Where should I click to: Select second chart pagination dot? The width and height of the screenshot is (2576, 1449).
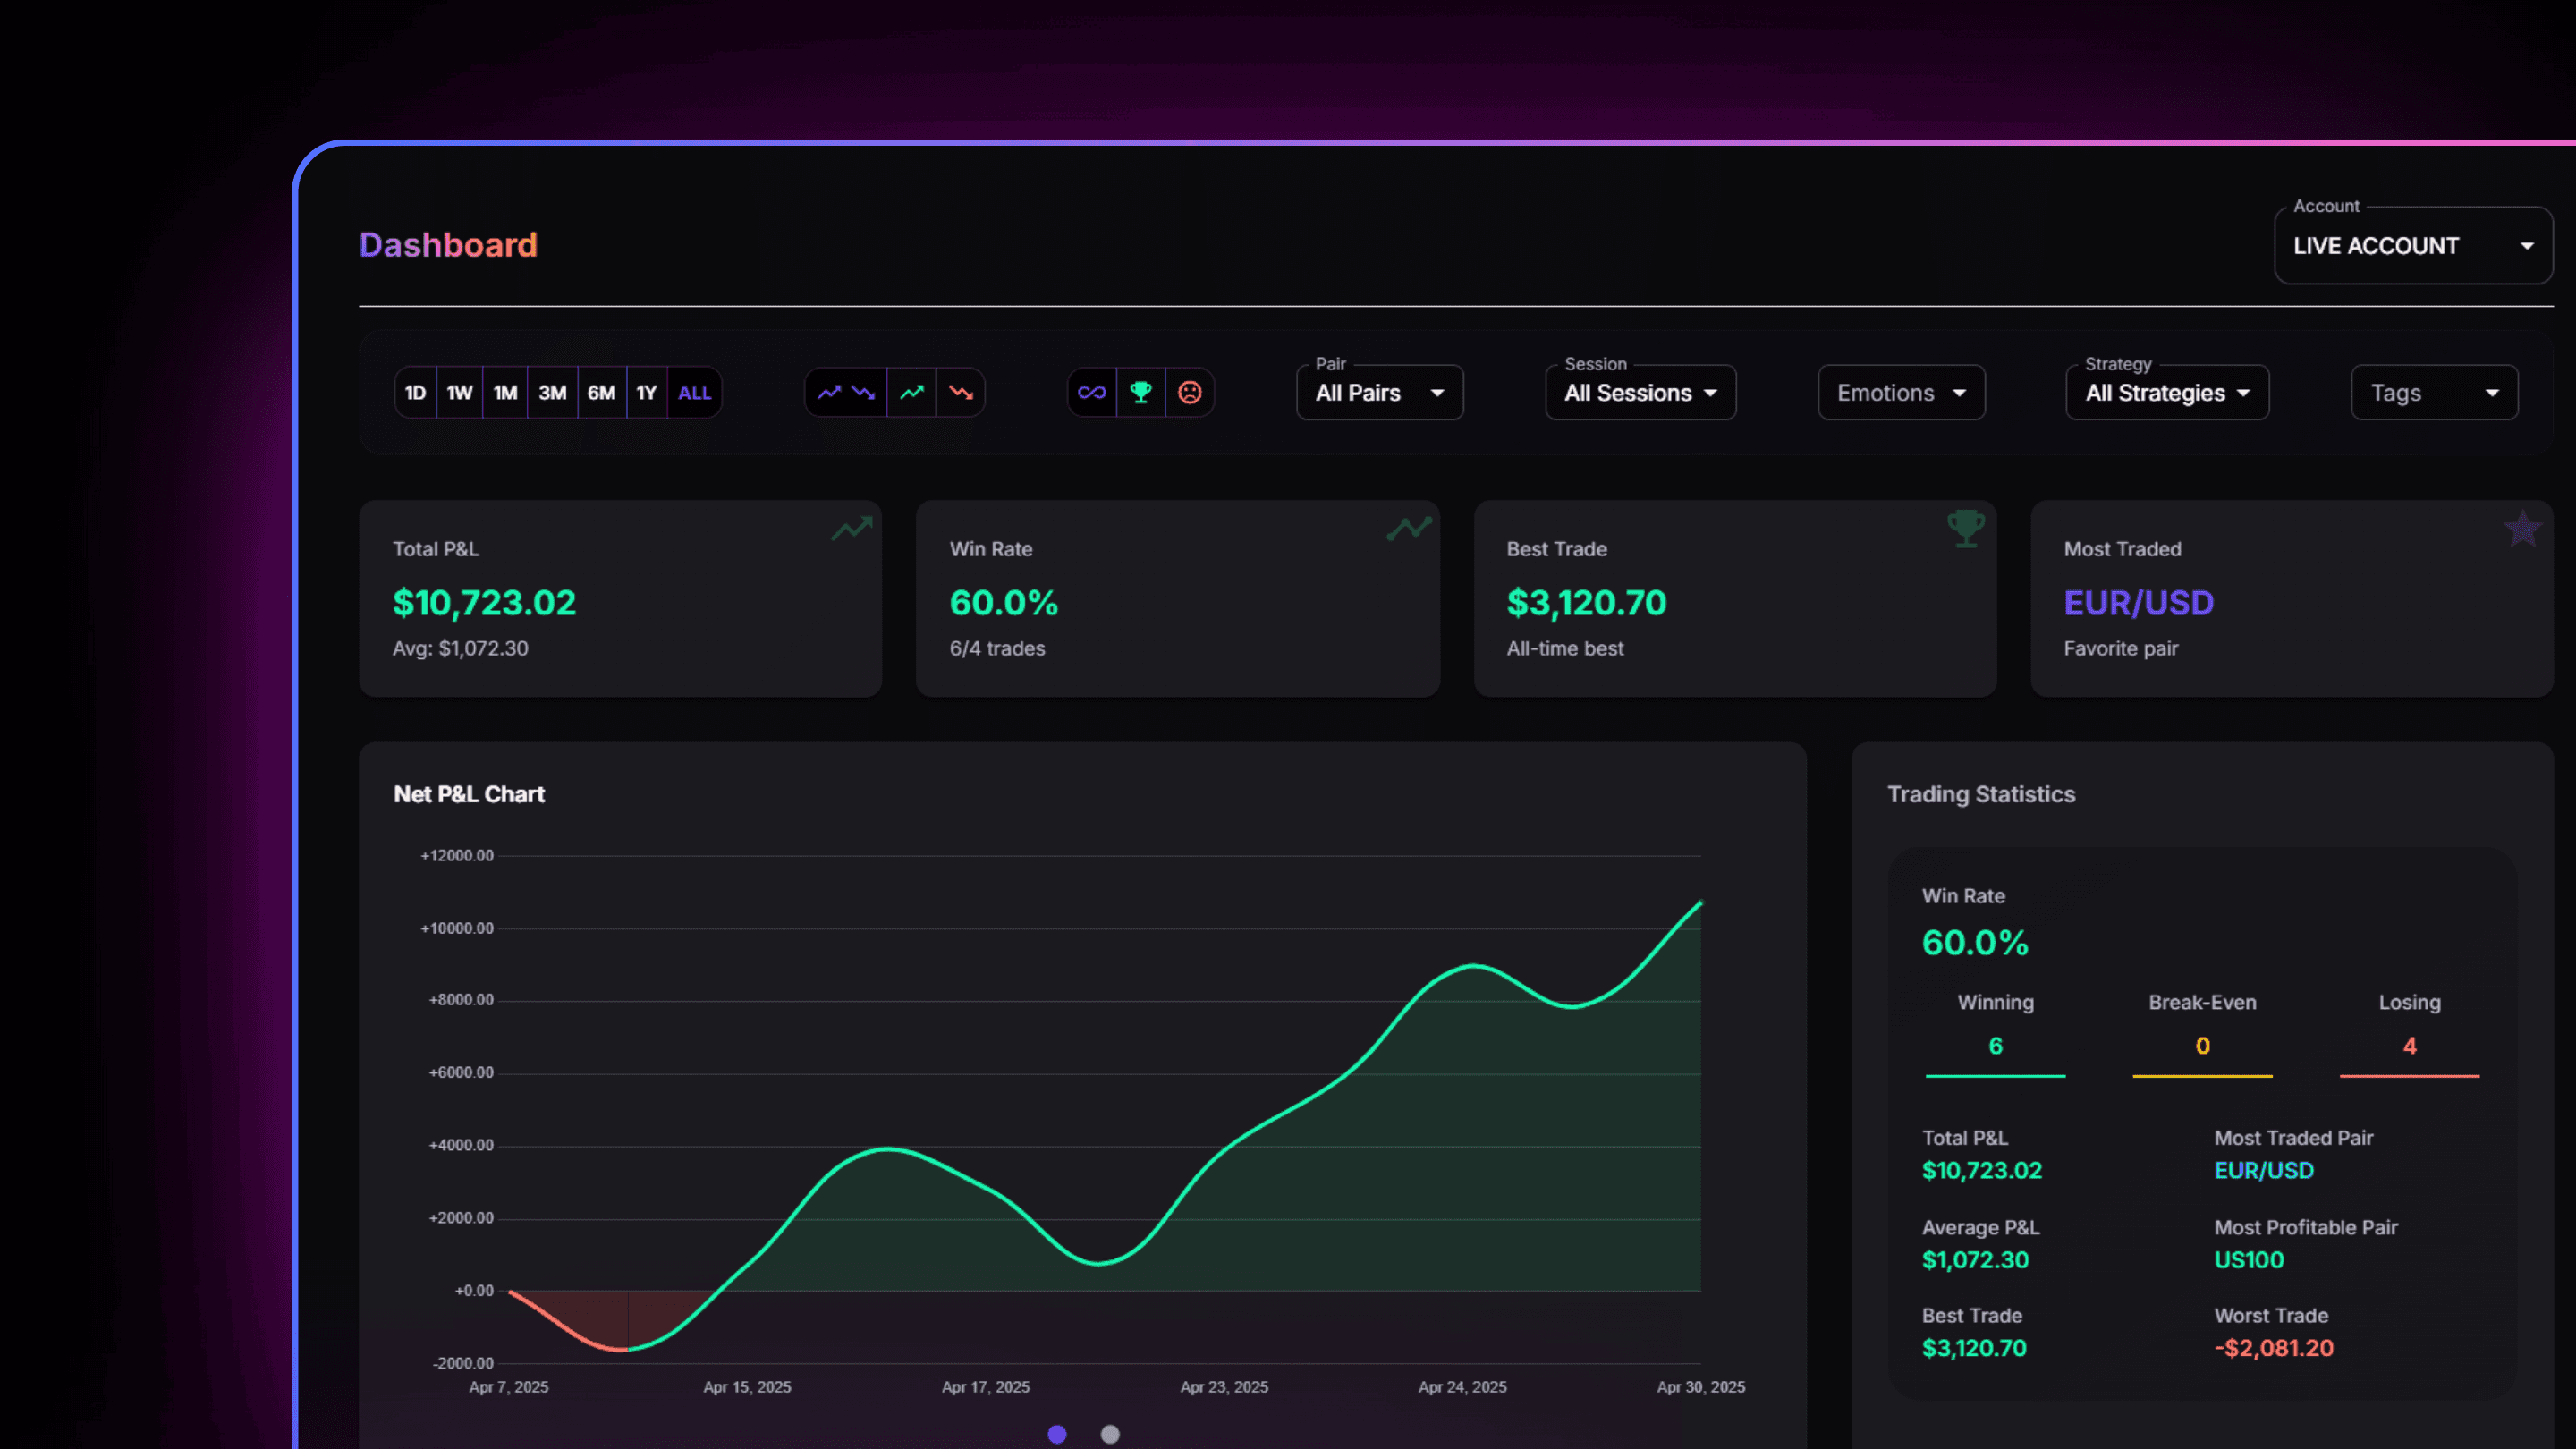click(1110, 1434)
